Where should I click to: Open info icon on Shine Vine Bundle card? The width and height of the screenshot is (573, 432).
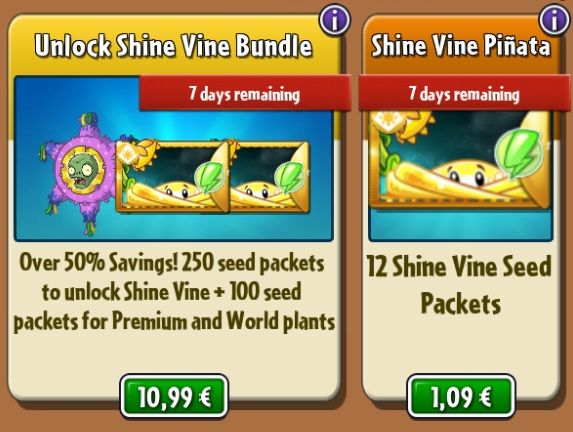[x=335, y=20]
